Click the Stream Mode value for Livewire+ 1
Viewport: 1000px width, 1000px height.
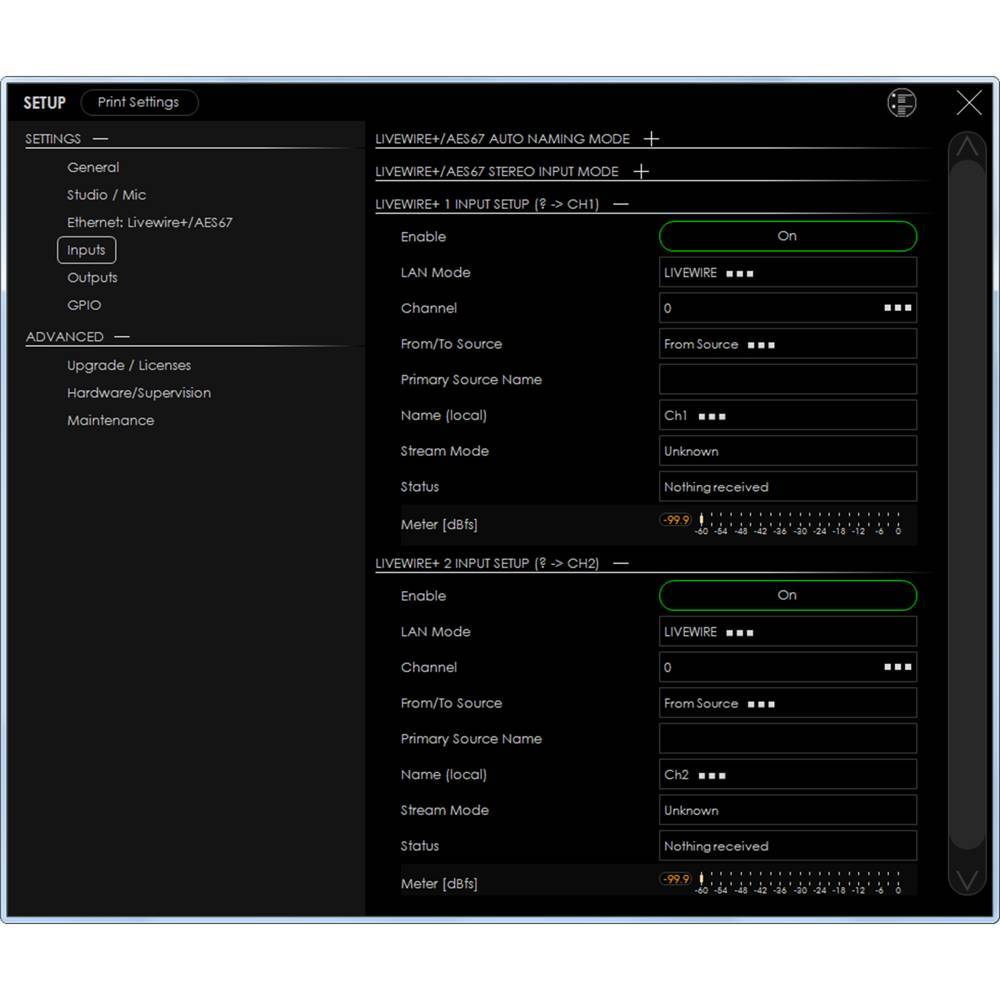[788, 451]
